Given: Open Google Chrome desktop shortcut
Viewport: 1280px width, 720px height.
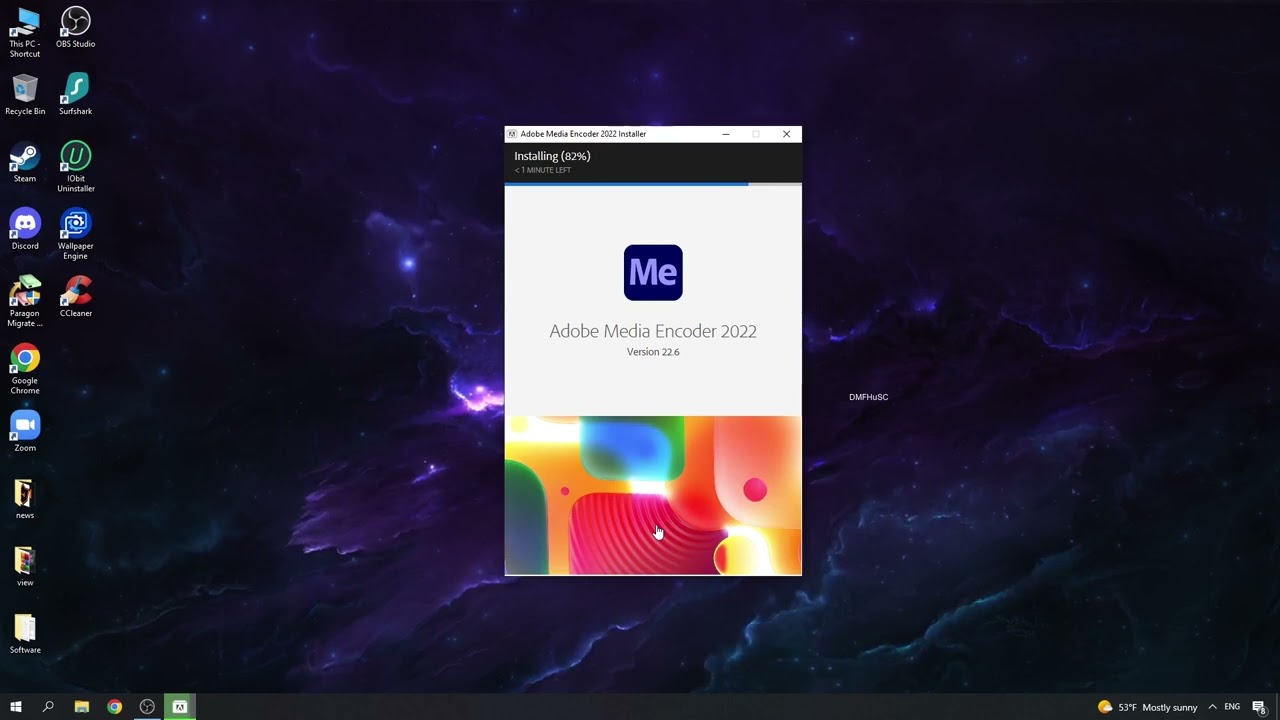Looking at the screenshot, I should coord(25,368).
